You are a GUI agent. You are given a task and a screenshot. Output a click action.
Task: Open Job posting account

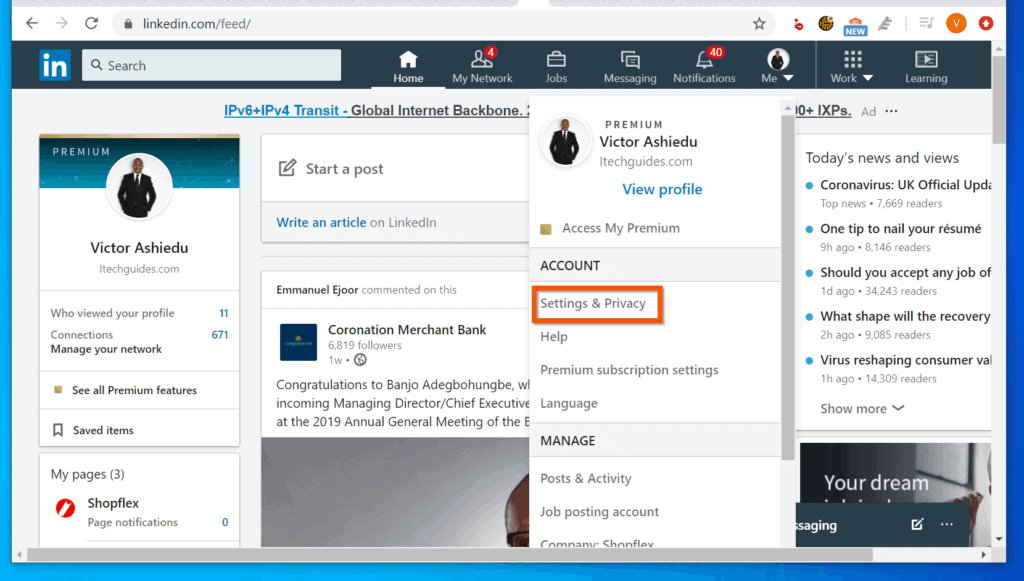click(x=600, y=512)
